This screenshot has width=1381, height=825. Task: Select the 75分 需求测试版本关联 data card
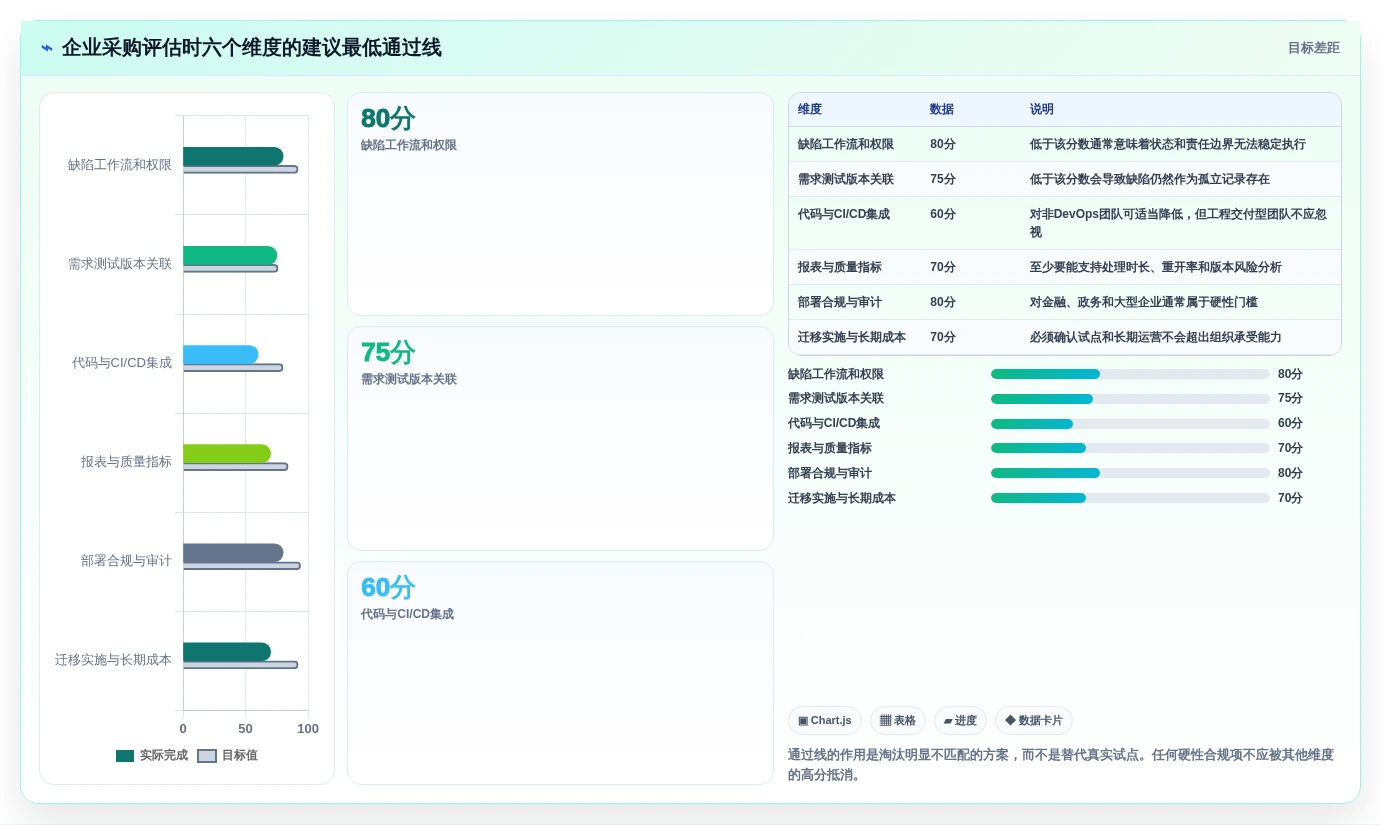[560, 438]
